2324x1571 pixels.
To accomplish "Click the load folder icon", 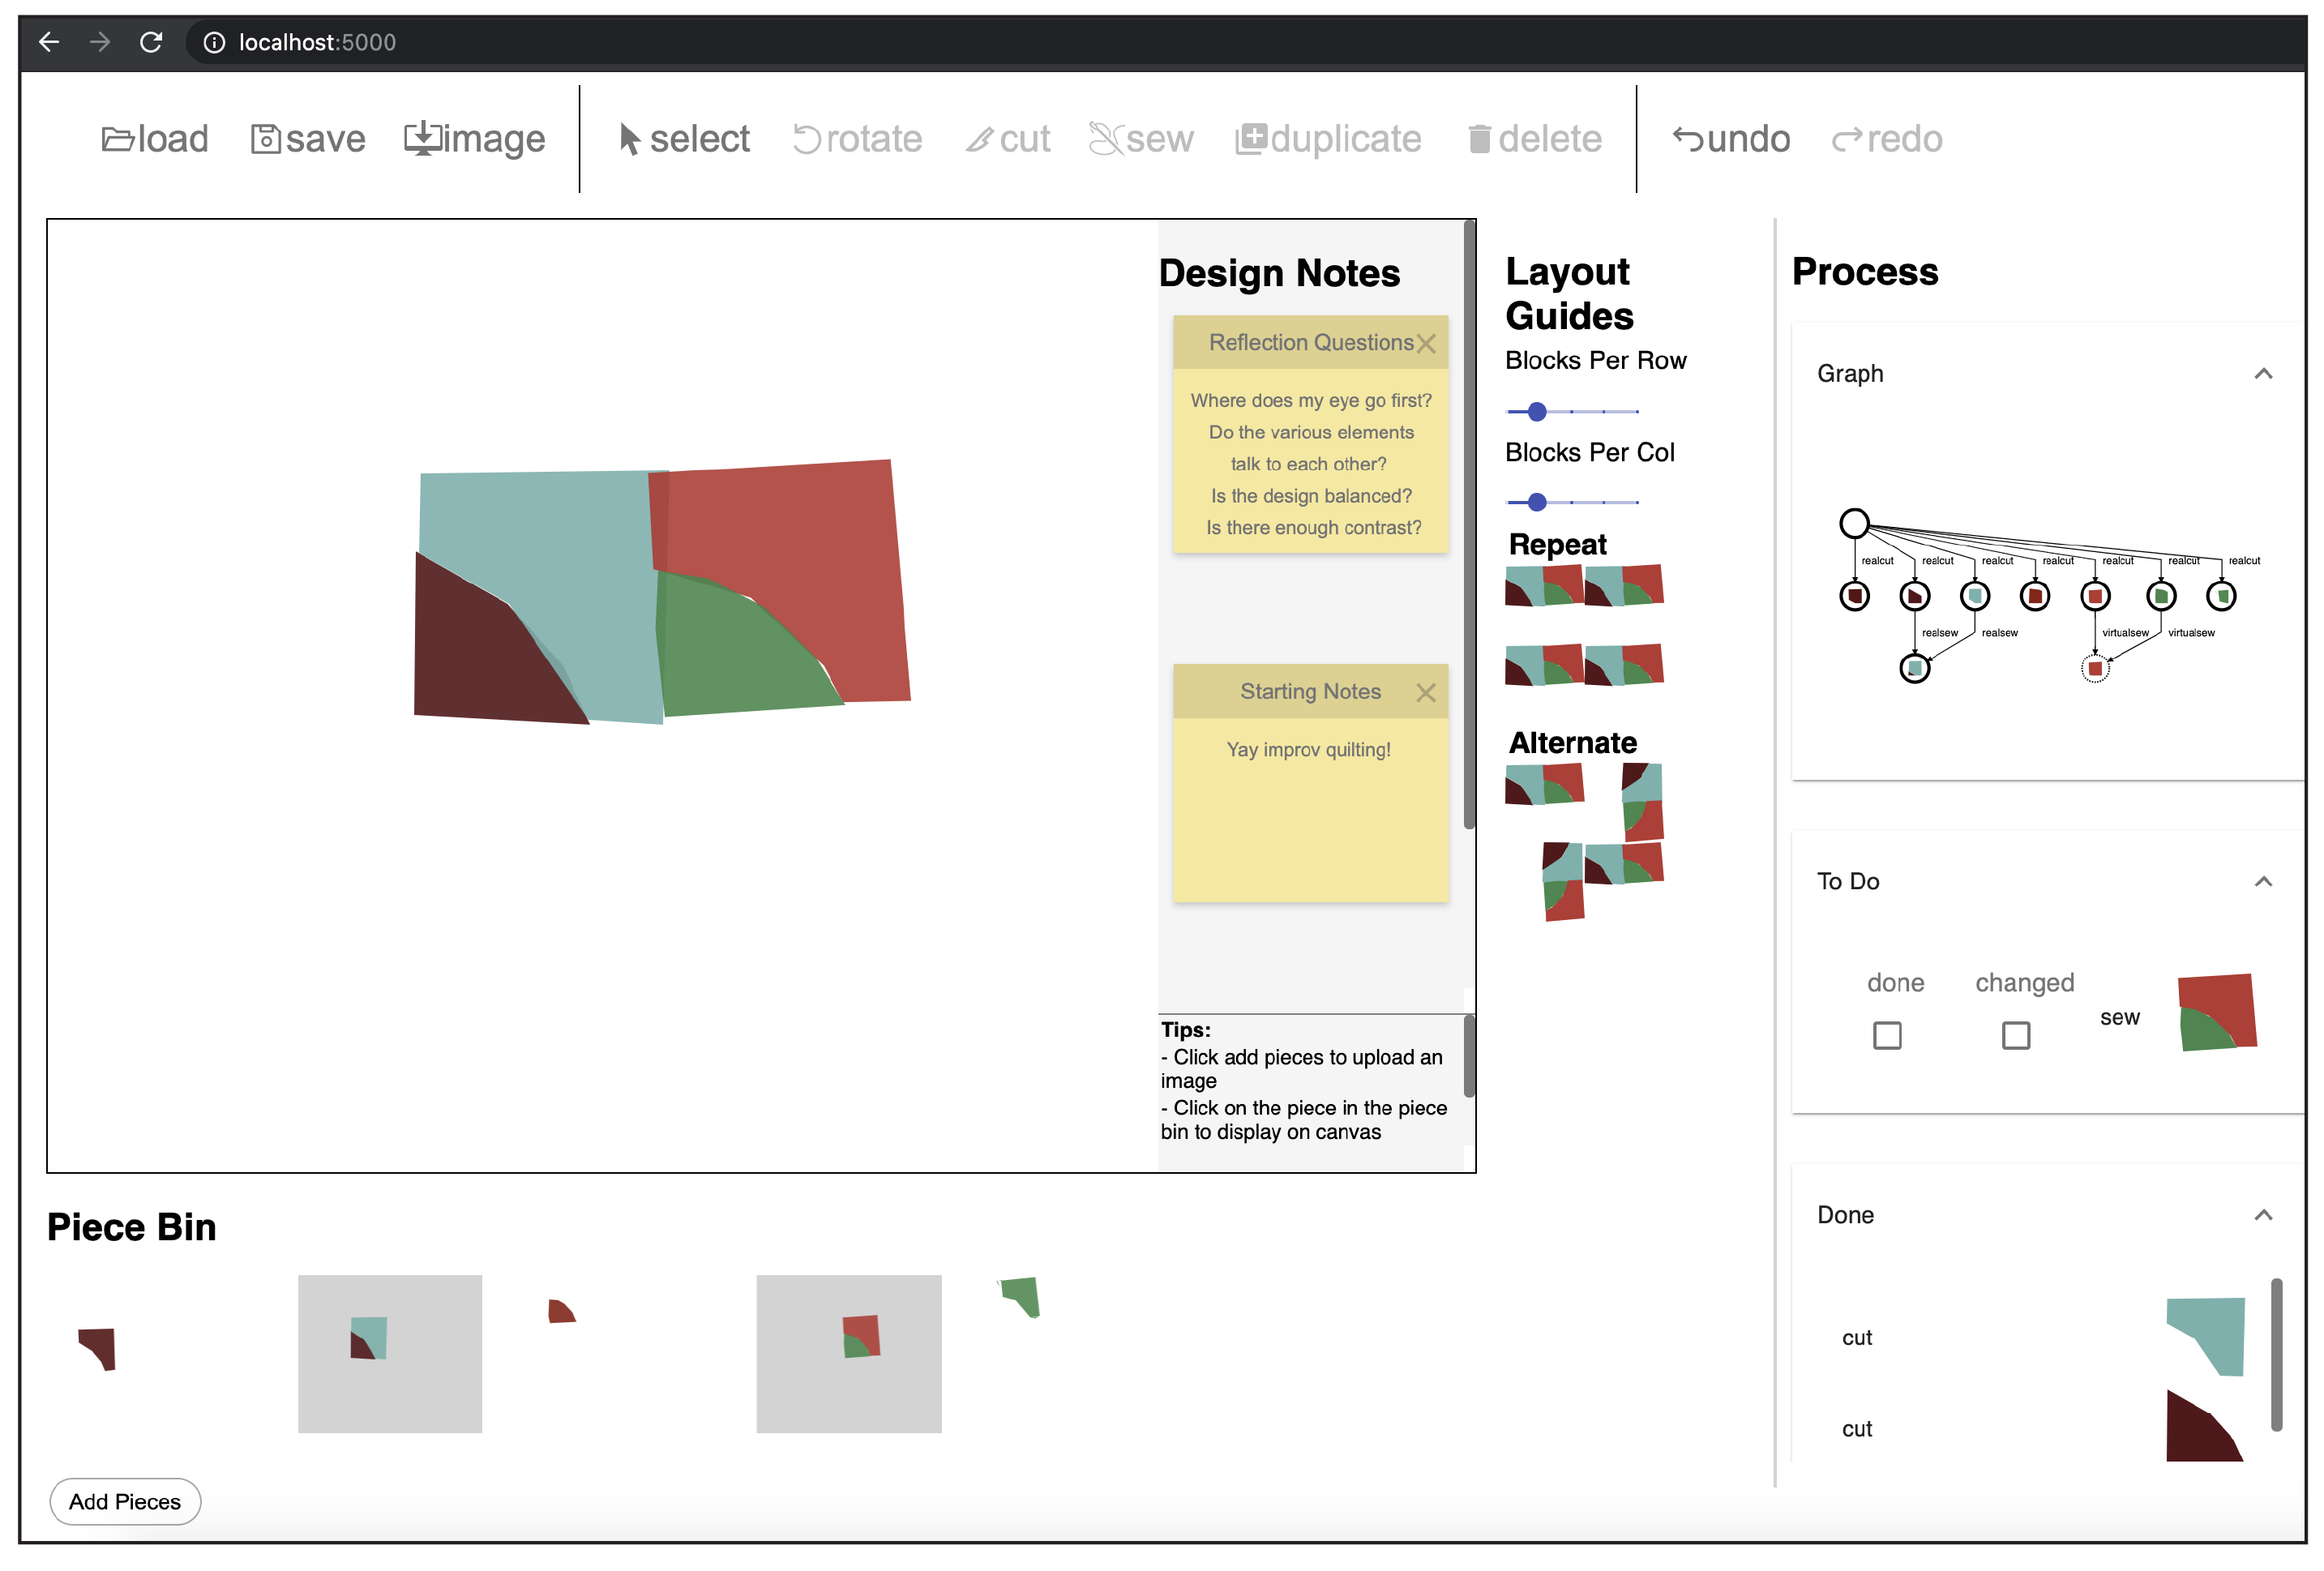I will 117,139.
